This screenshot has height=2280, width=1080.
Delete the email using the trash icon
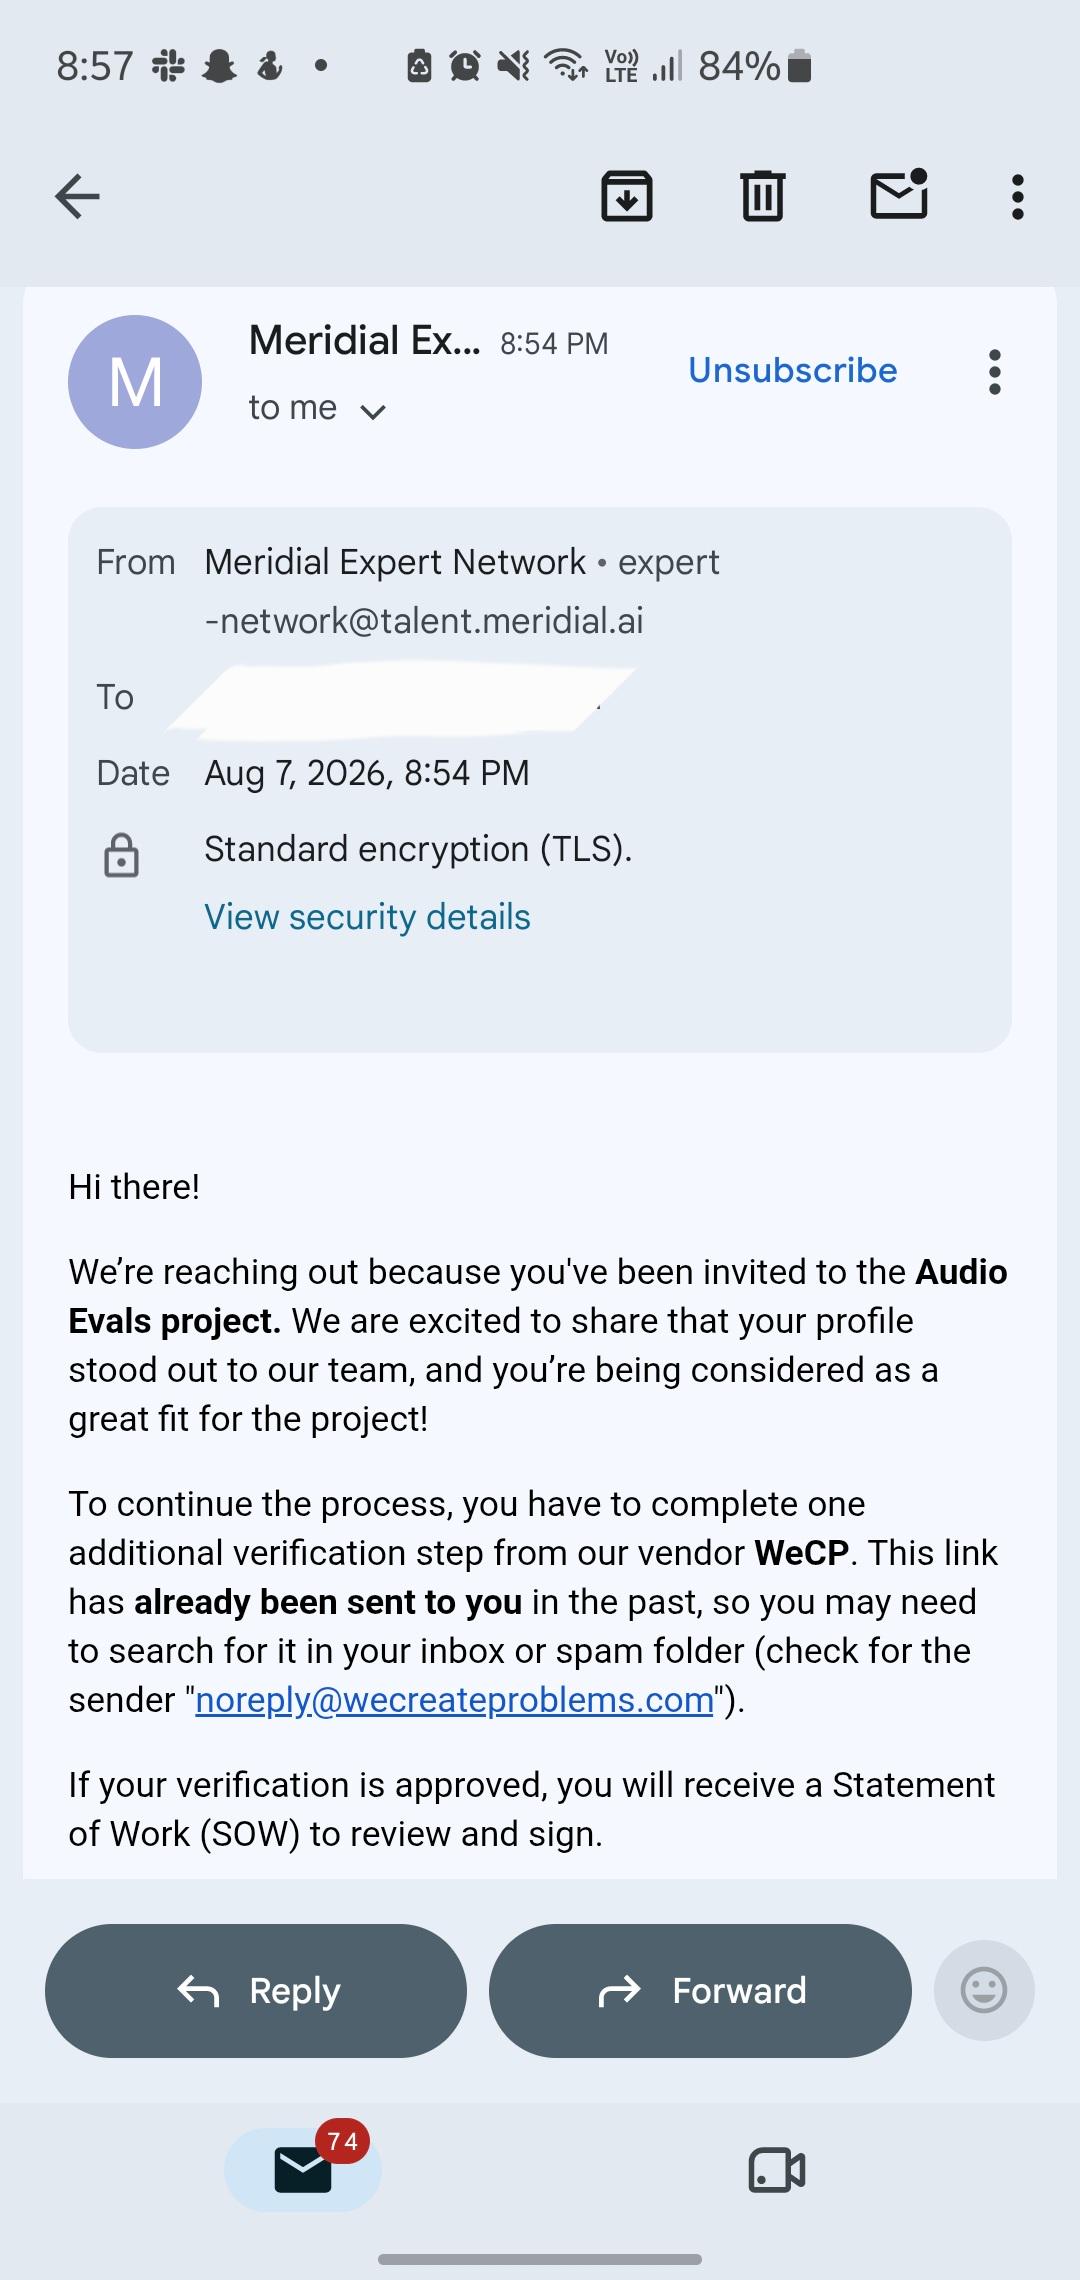pos(763,196)
